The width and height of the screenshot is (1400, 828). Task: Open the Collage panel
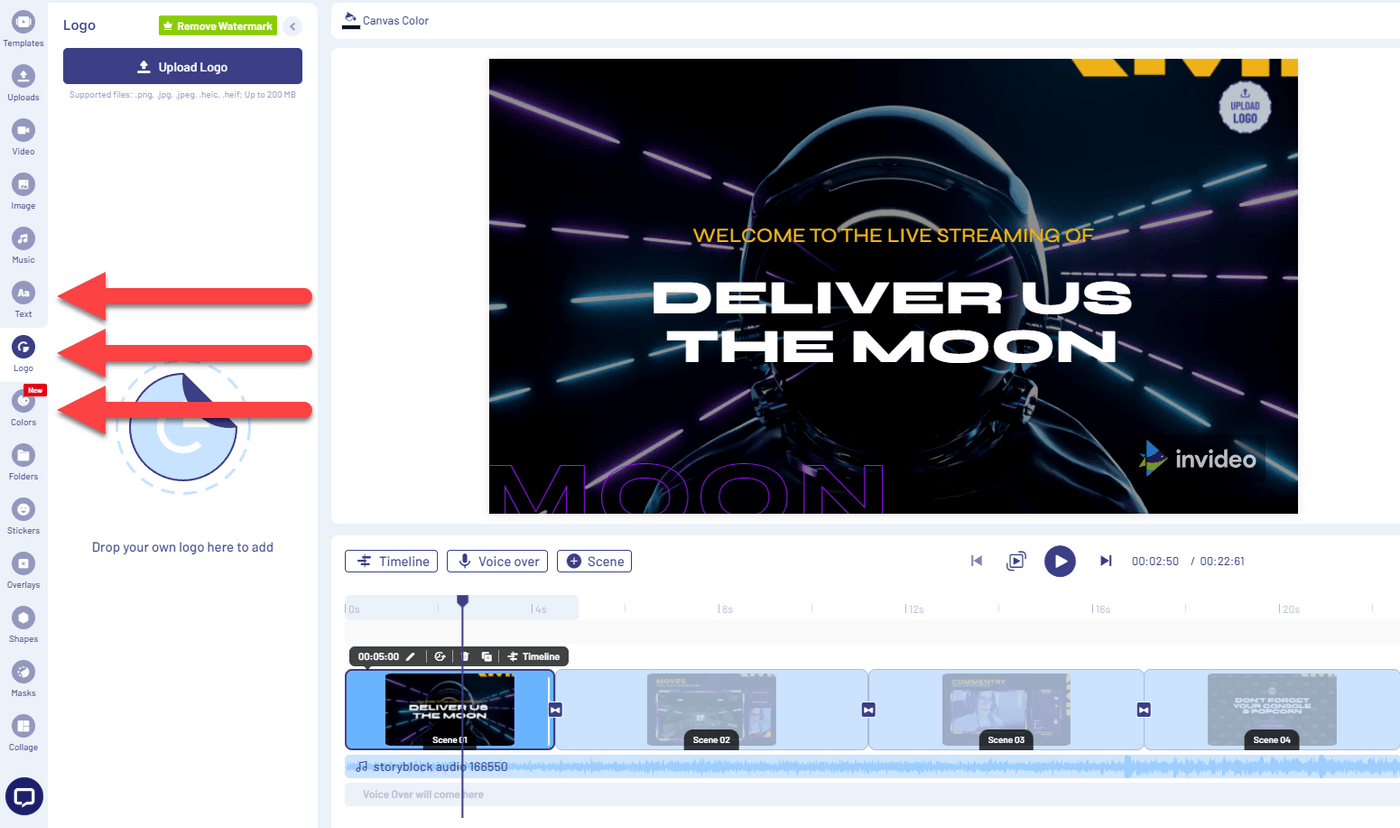click(x=23, y=731)
